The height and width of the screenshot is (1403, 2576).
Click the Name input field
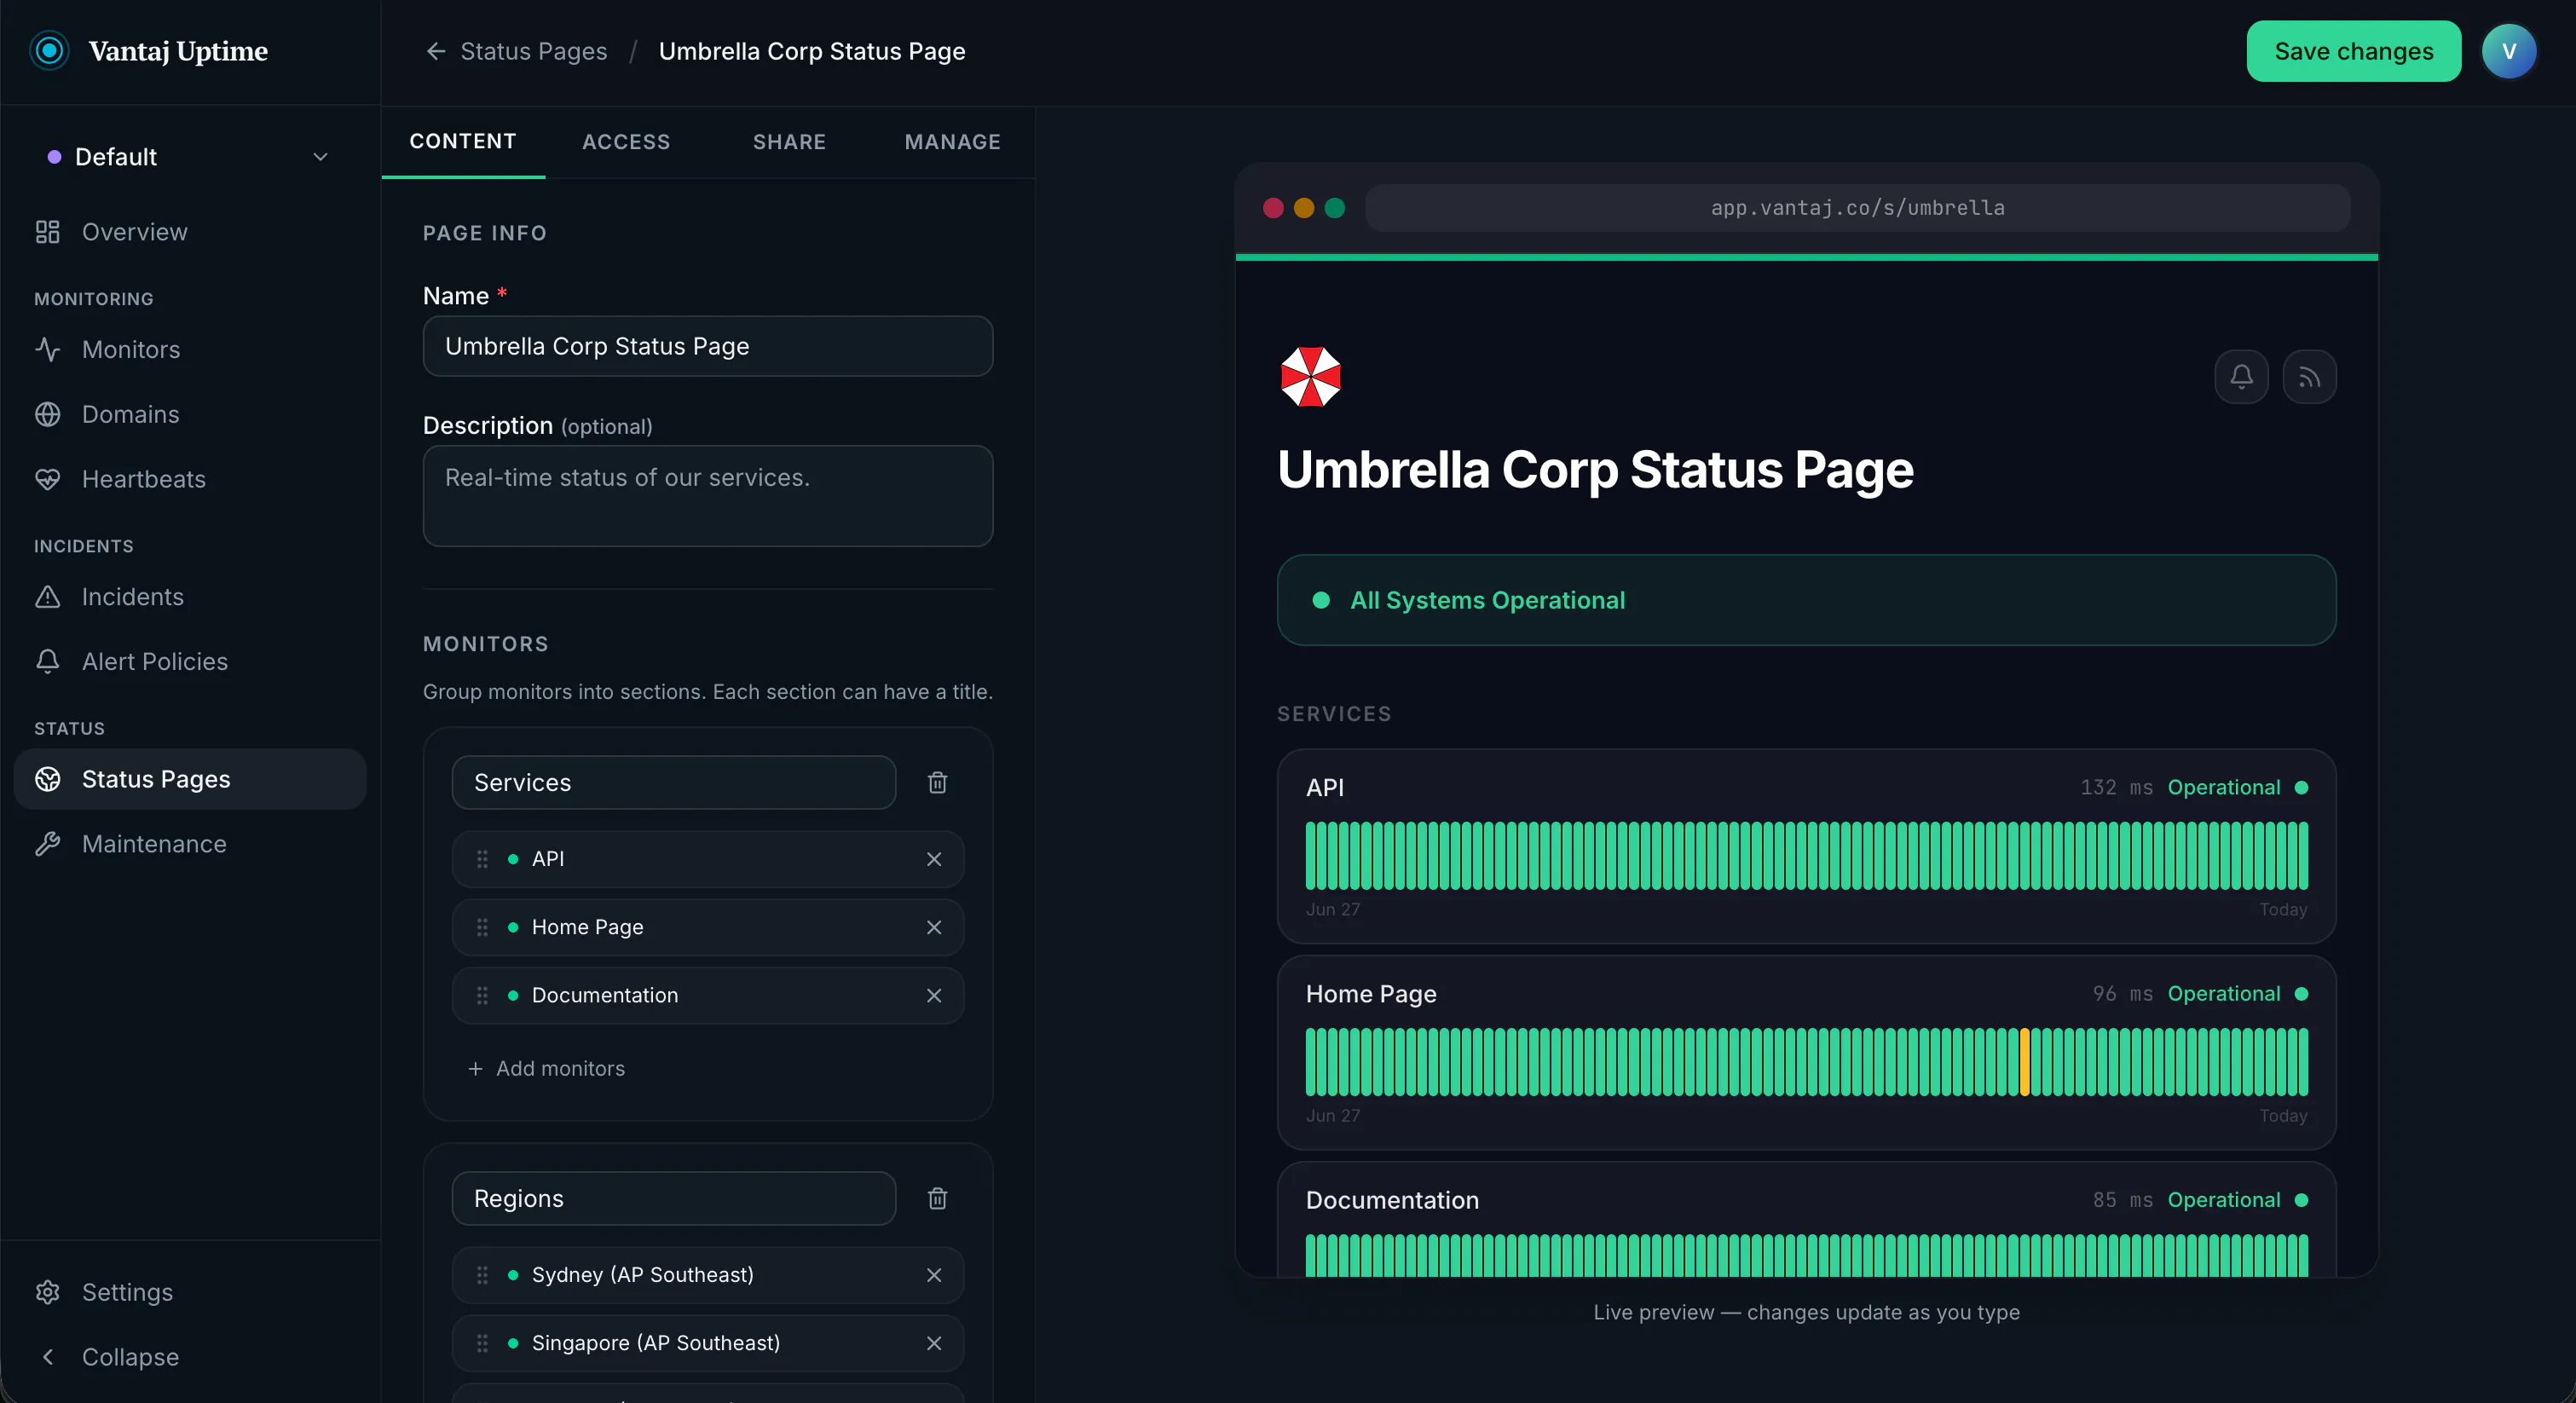click(x=708, y=346)
